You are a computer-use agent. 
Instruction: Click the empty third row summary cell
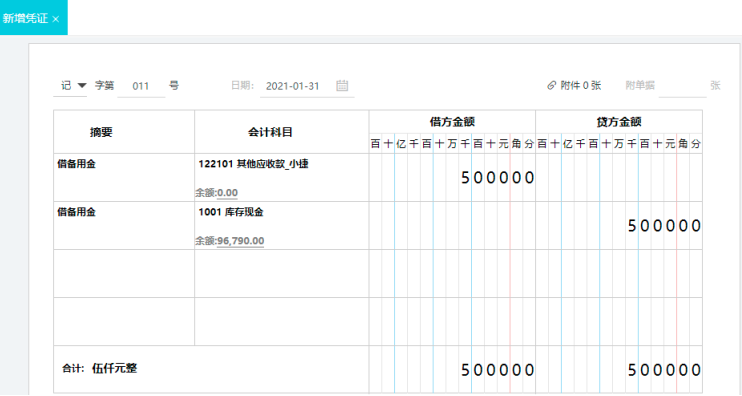[x=124, y=273]
